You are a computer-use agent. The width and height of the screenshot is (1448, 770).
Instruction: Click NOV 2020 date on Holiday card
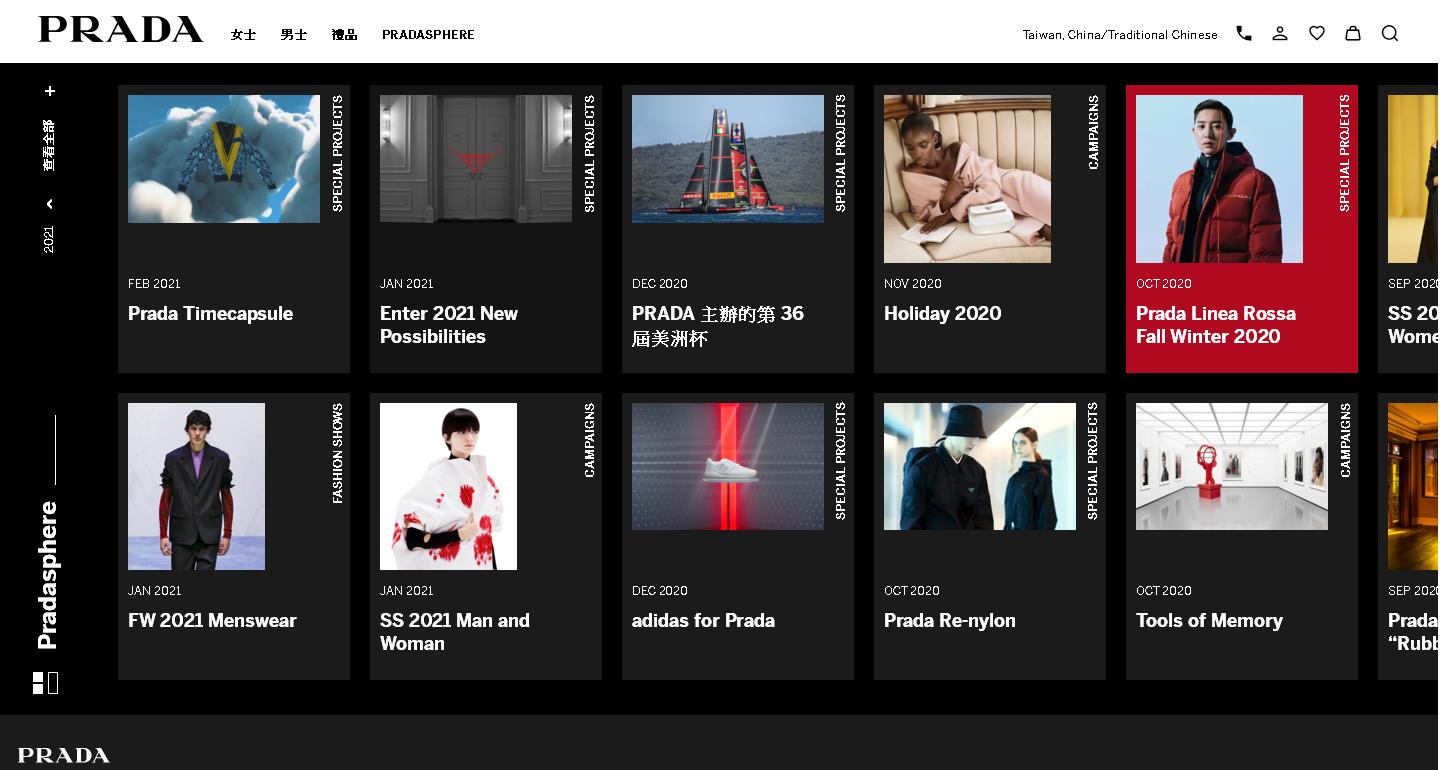913,284
